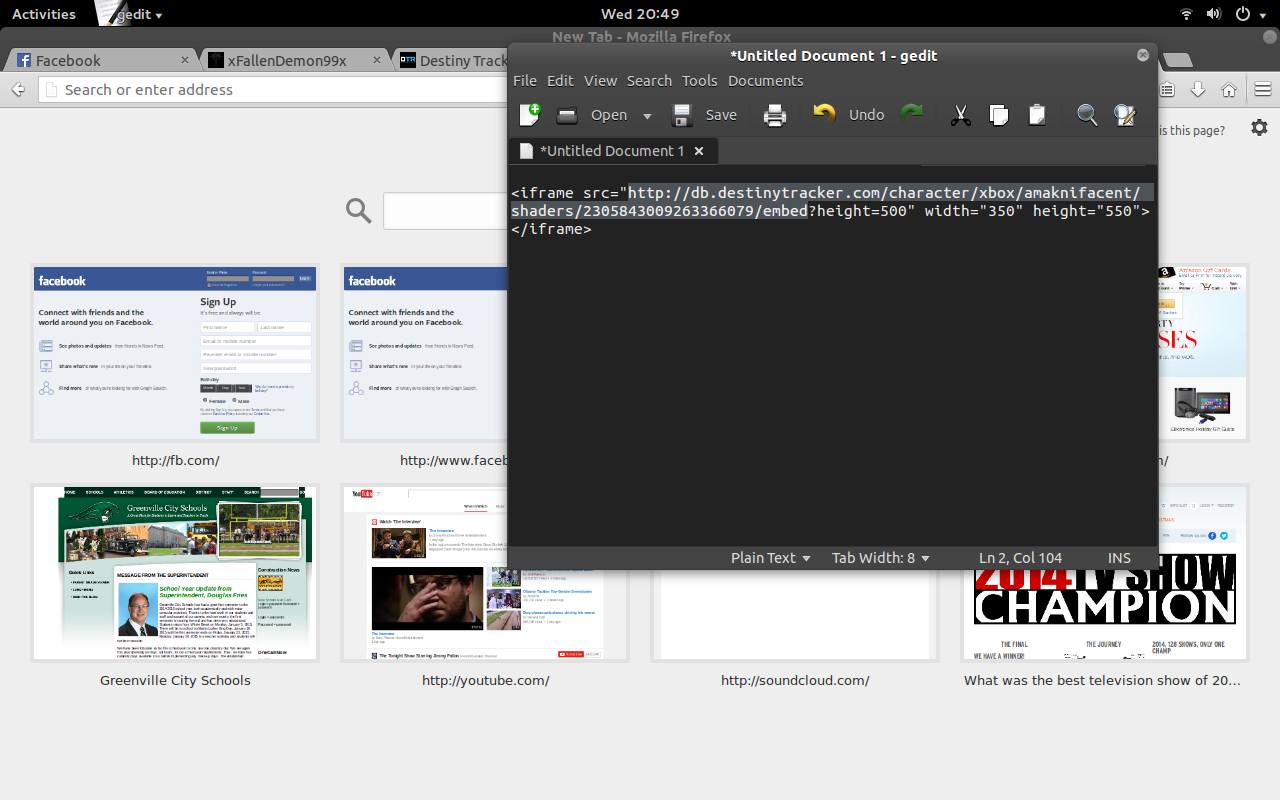The width and height of the screenshot is (1280, 800).
Task: Click the Ln 2, Col 104 status
Action: [x=1020, y=558]
